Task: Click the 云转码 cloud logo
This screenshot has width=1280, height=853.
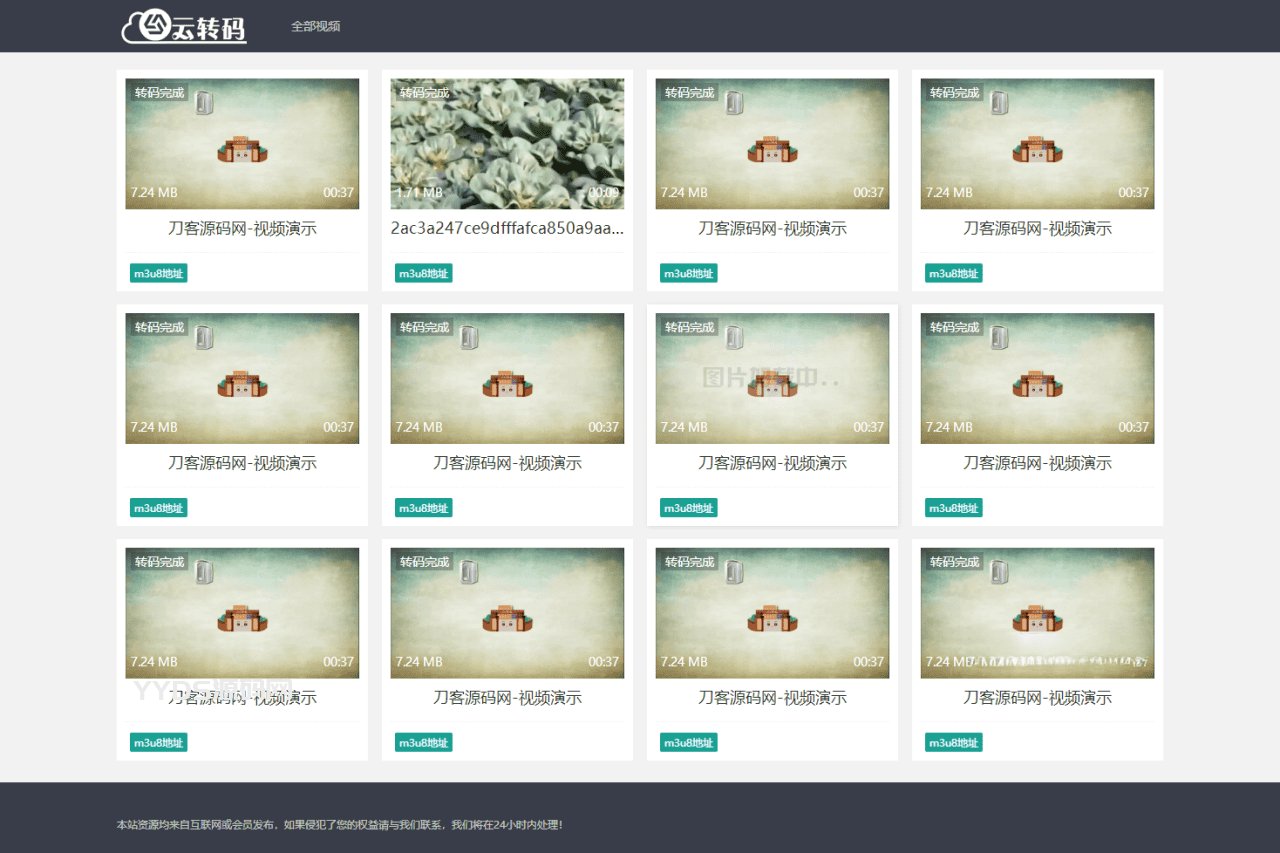Action: click(x=184, y=27)
